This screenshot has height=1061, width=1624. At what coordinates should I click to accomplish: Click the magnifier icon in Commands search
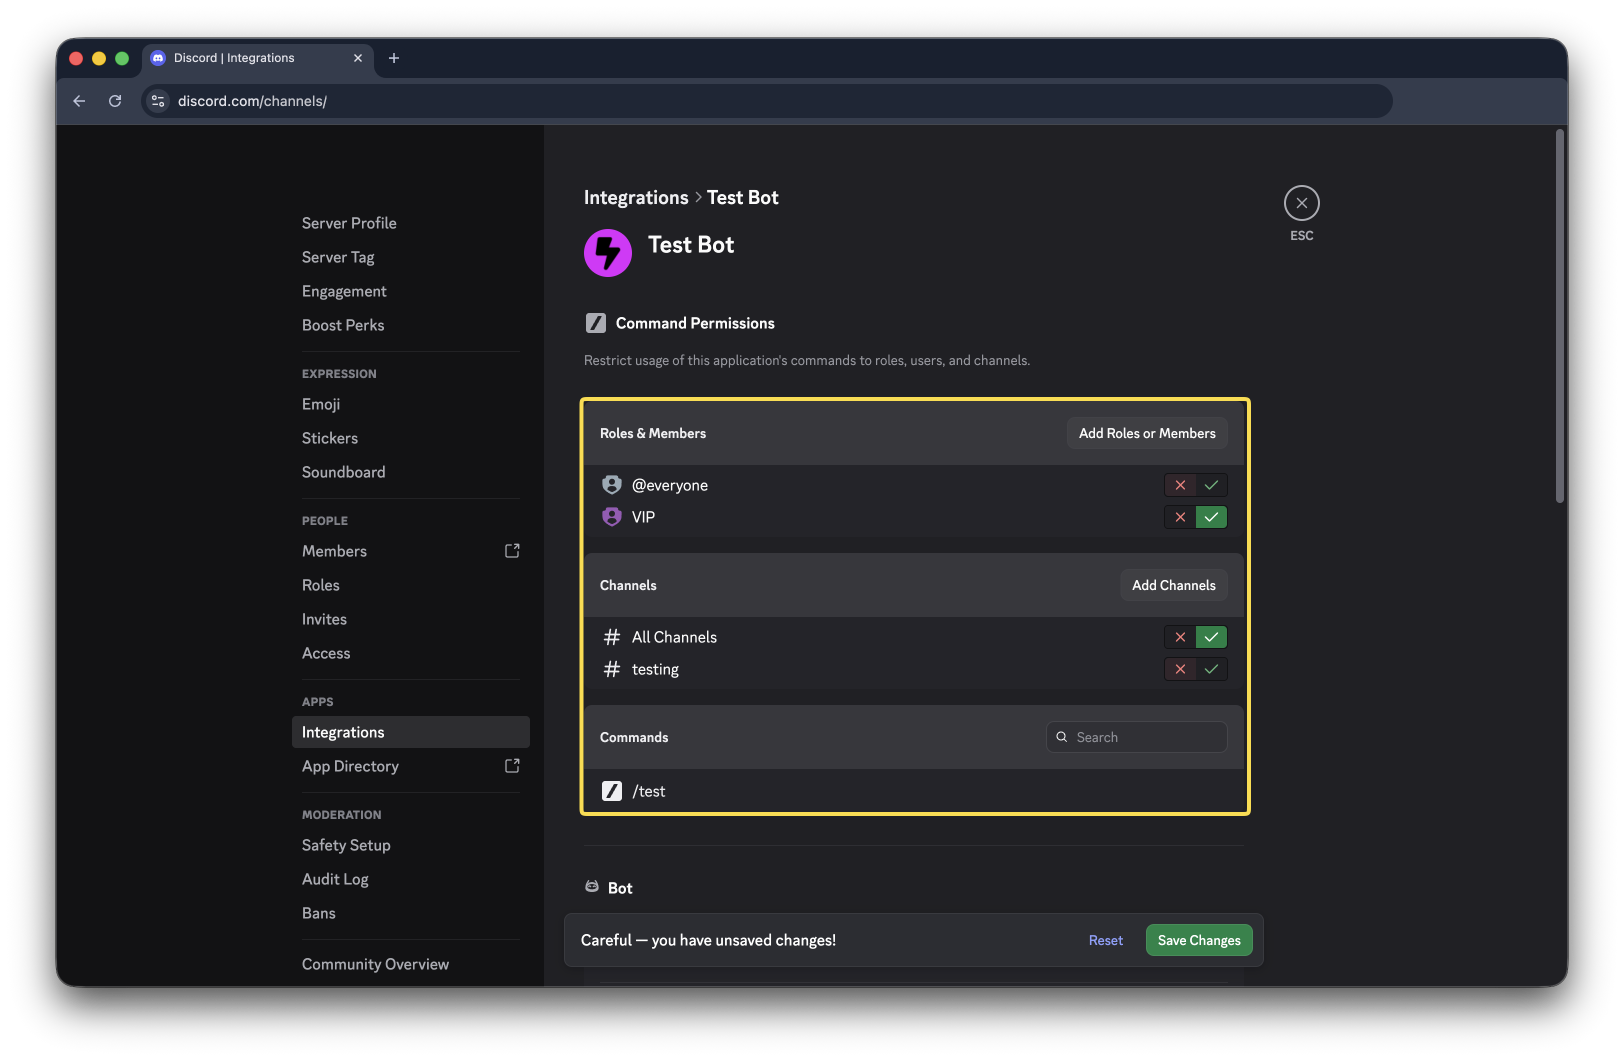(1062, 737)
